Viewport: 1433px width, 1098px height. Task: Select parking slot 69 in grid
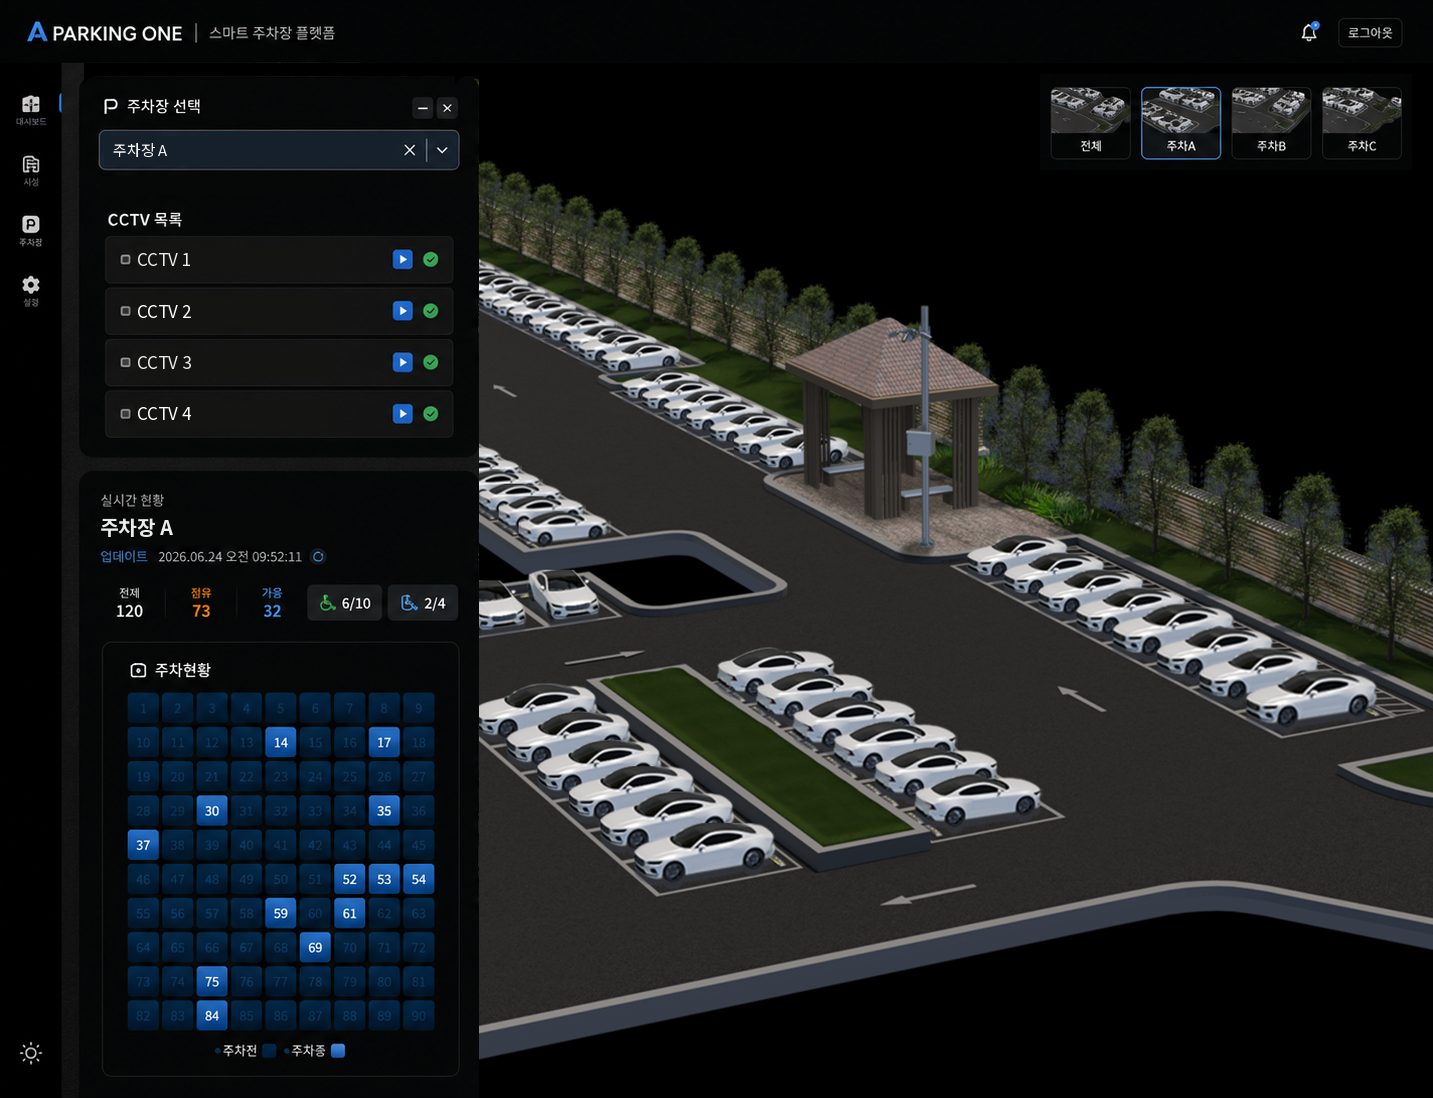click(x=315, y=947)
